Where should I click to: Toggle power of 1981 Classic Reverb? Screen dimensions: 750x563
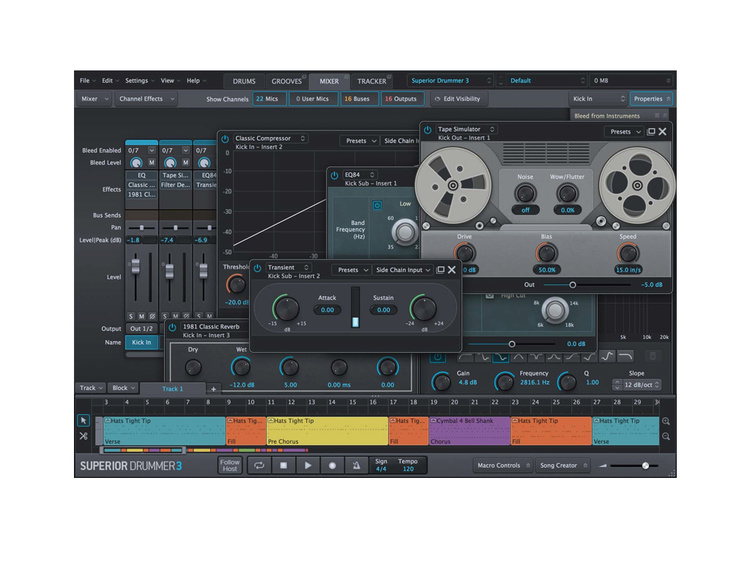coord(172,328)
